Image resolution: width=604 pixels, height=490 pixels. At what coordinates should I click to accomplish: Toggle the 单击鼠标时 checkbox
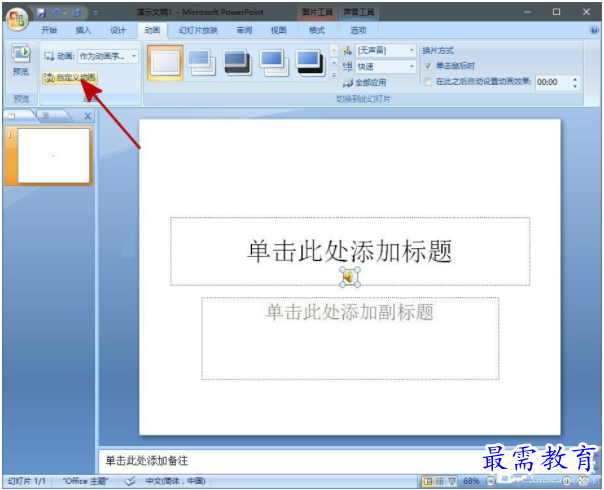(x=428, y=66)
